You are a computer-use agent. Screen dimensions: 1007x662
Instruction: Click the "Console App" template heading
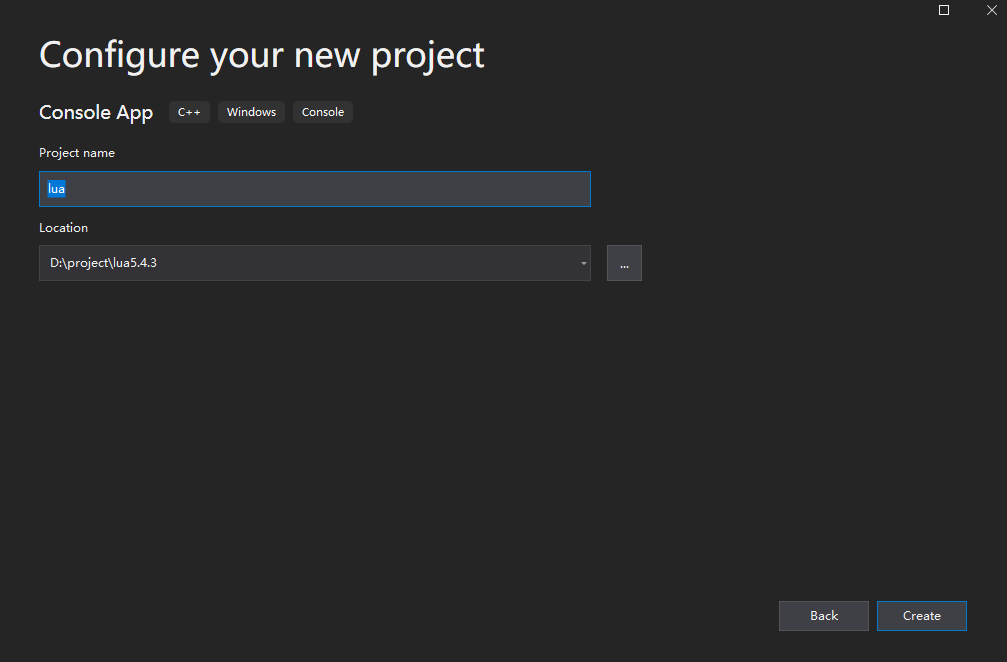pyautogui.click(x=96, y=112)
